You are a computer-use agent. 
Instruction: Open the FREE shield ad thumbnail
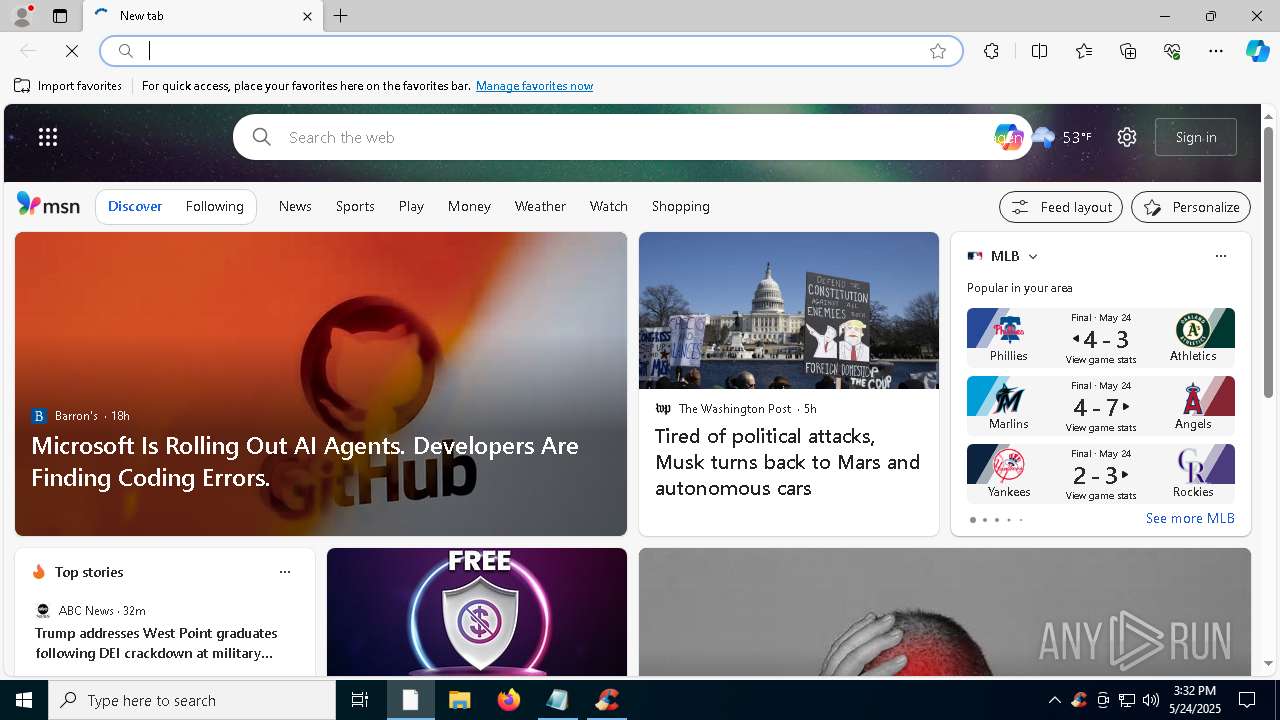477,612
